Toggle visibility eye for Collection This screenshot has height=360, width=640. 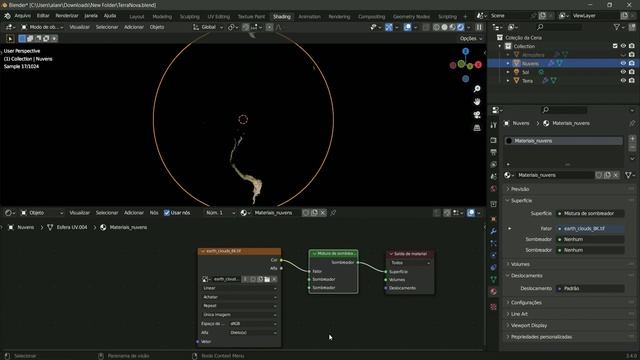point(623,46)
